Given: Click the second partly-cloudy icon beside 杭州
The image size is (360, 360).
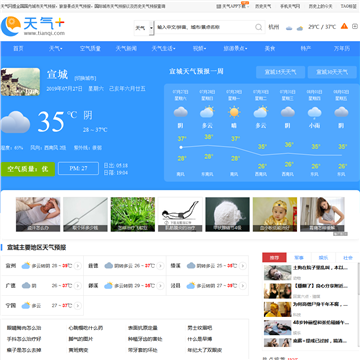Looking at the screenshot, I should pyautogui.click(x=300, y=28).
